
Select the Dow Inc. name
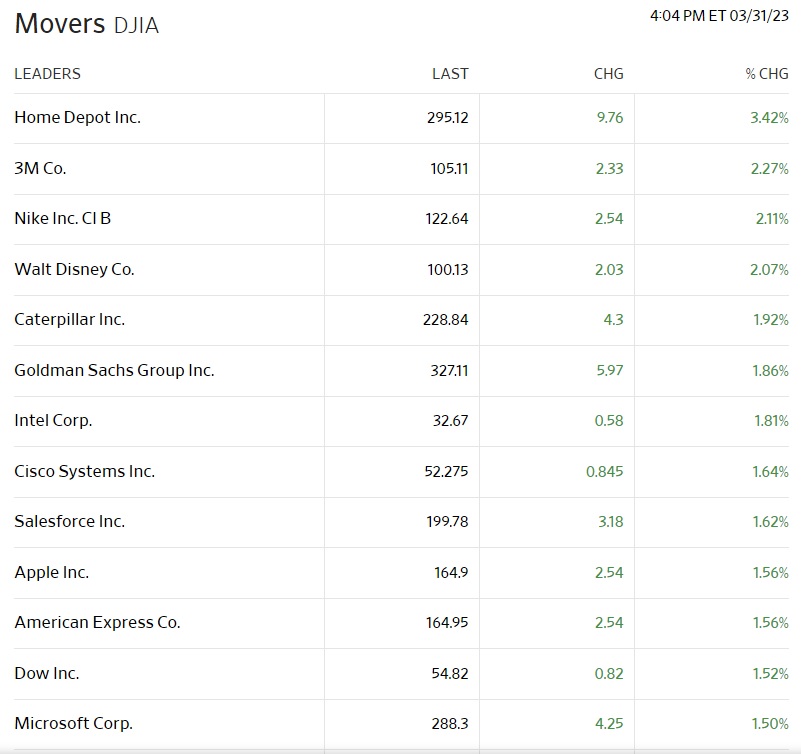point(47,673)
